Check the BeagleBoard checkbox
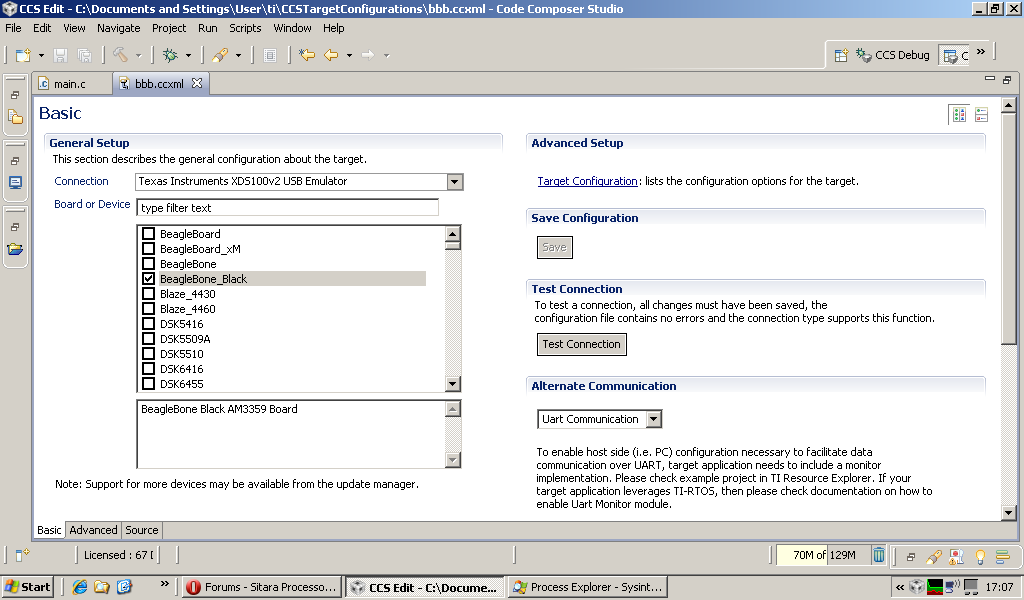Viewport: 1024px width, 600px height. point(148,234)
